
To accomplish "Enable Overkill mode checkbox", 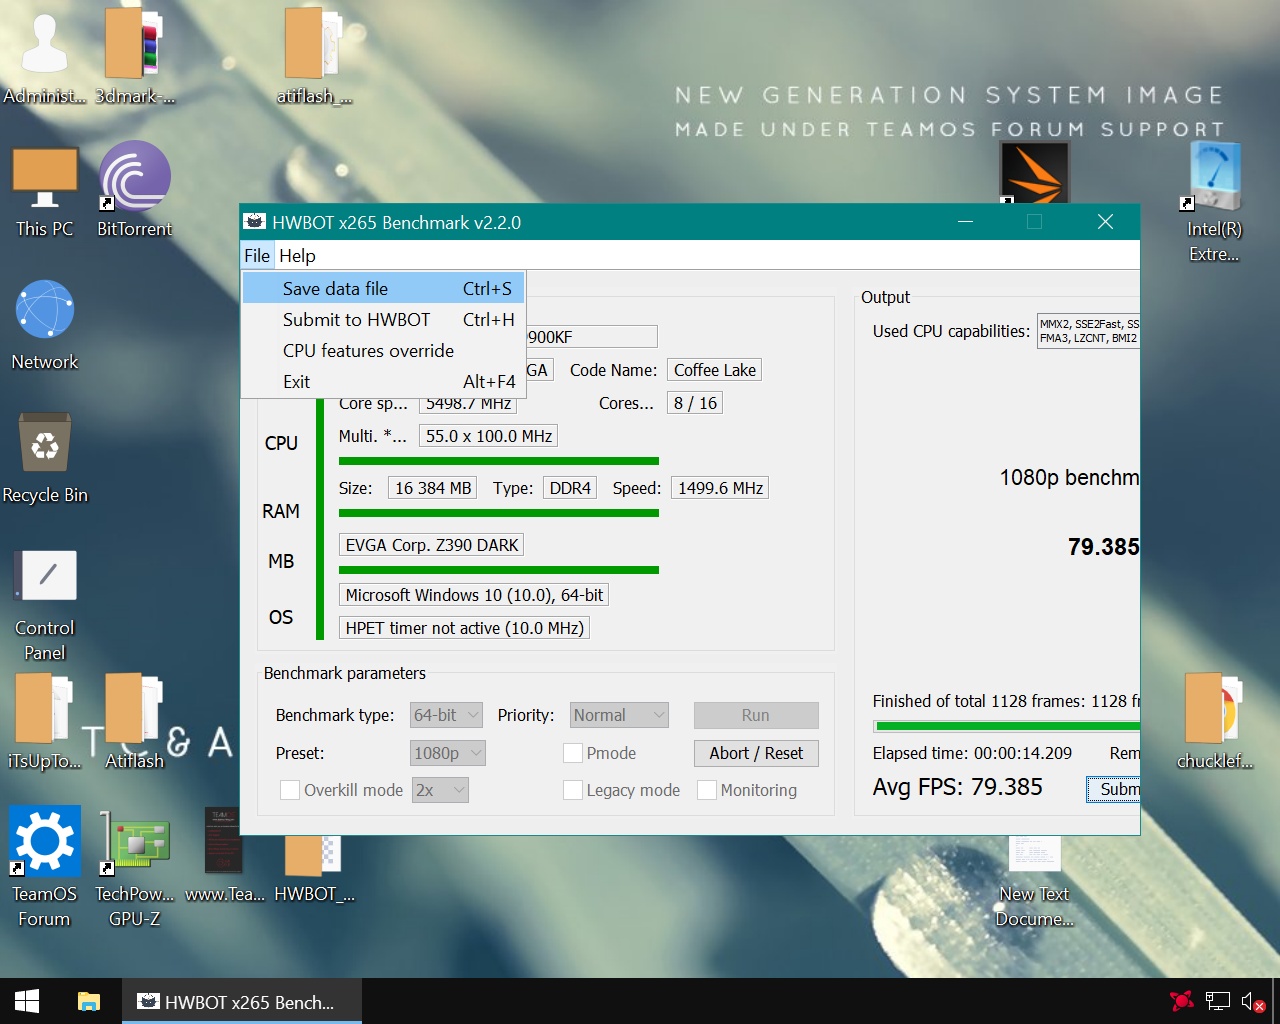I will point(290,790).
